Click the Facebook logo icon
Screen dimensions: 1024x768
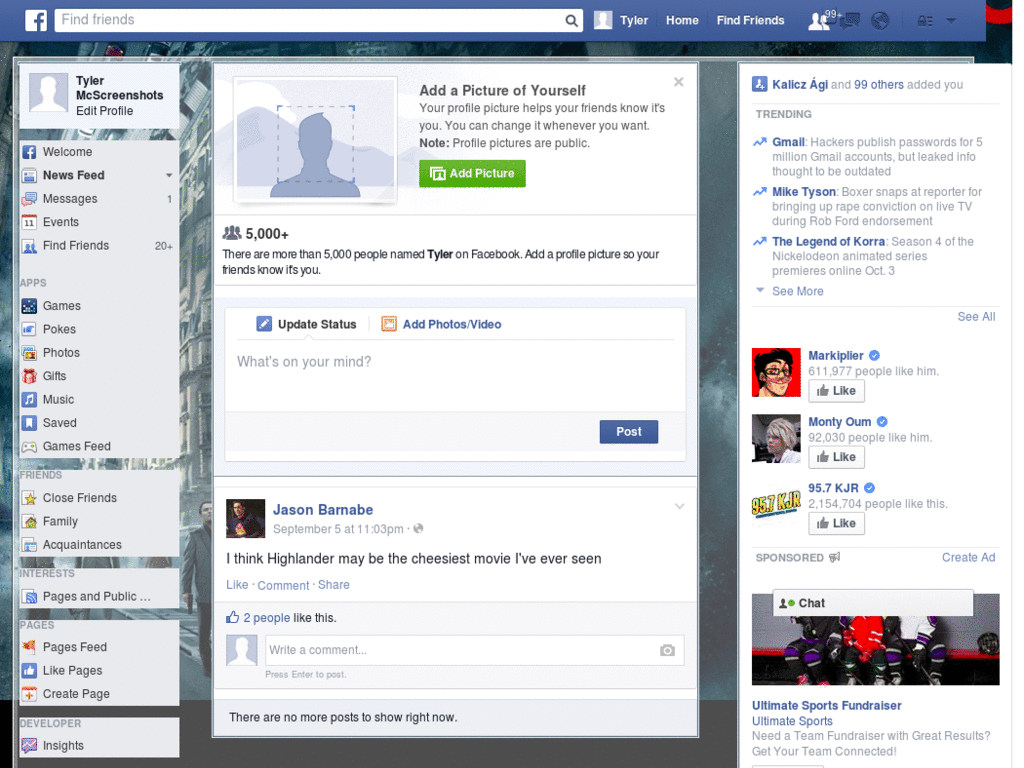point(36,20)
